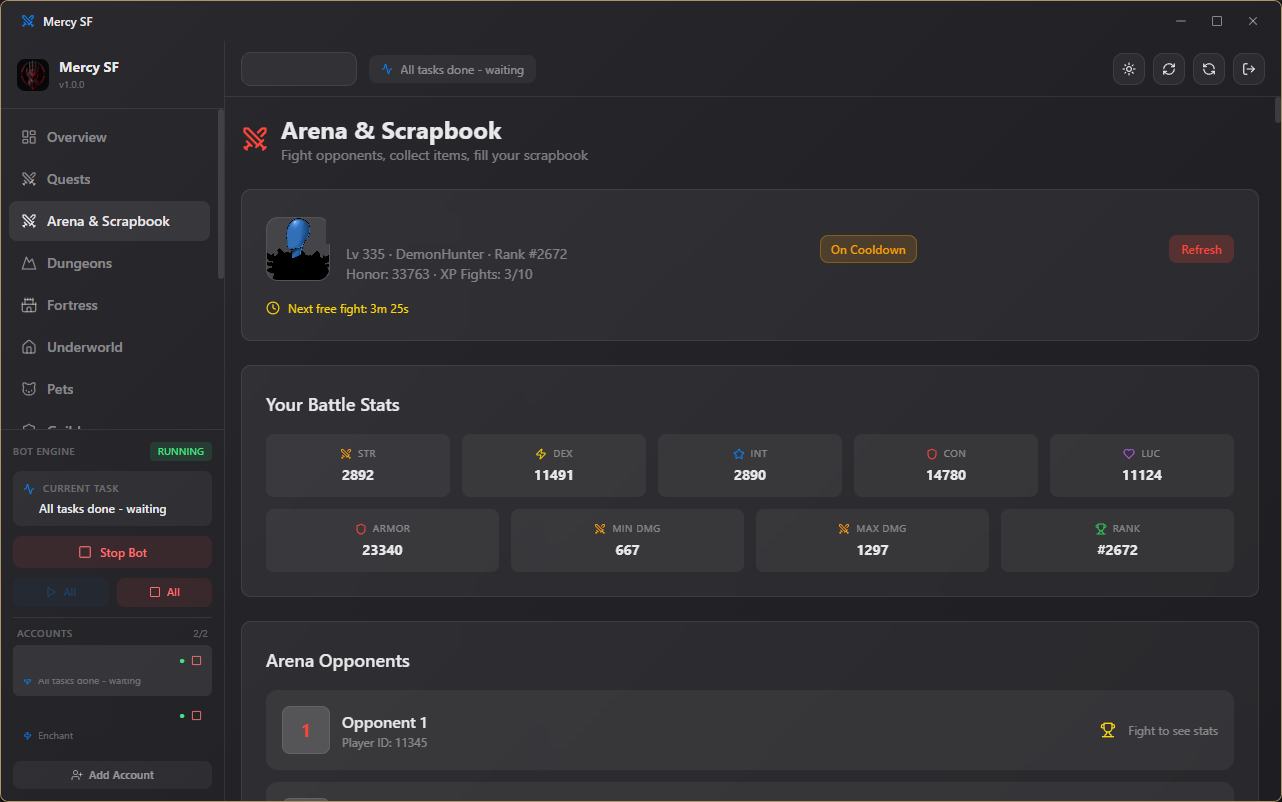Click the STR stat card
1282x802 pixels.
tap(358, 466)
